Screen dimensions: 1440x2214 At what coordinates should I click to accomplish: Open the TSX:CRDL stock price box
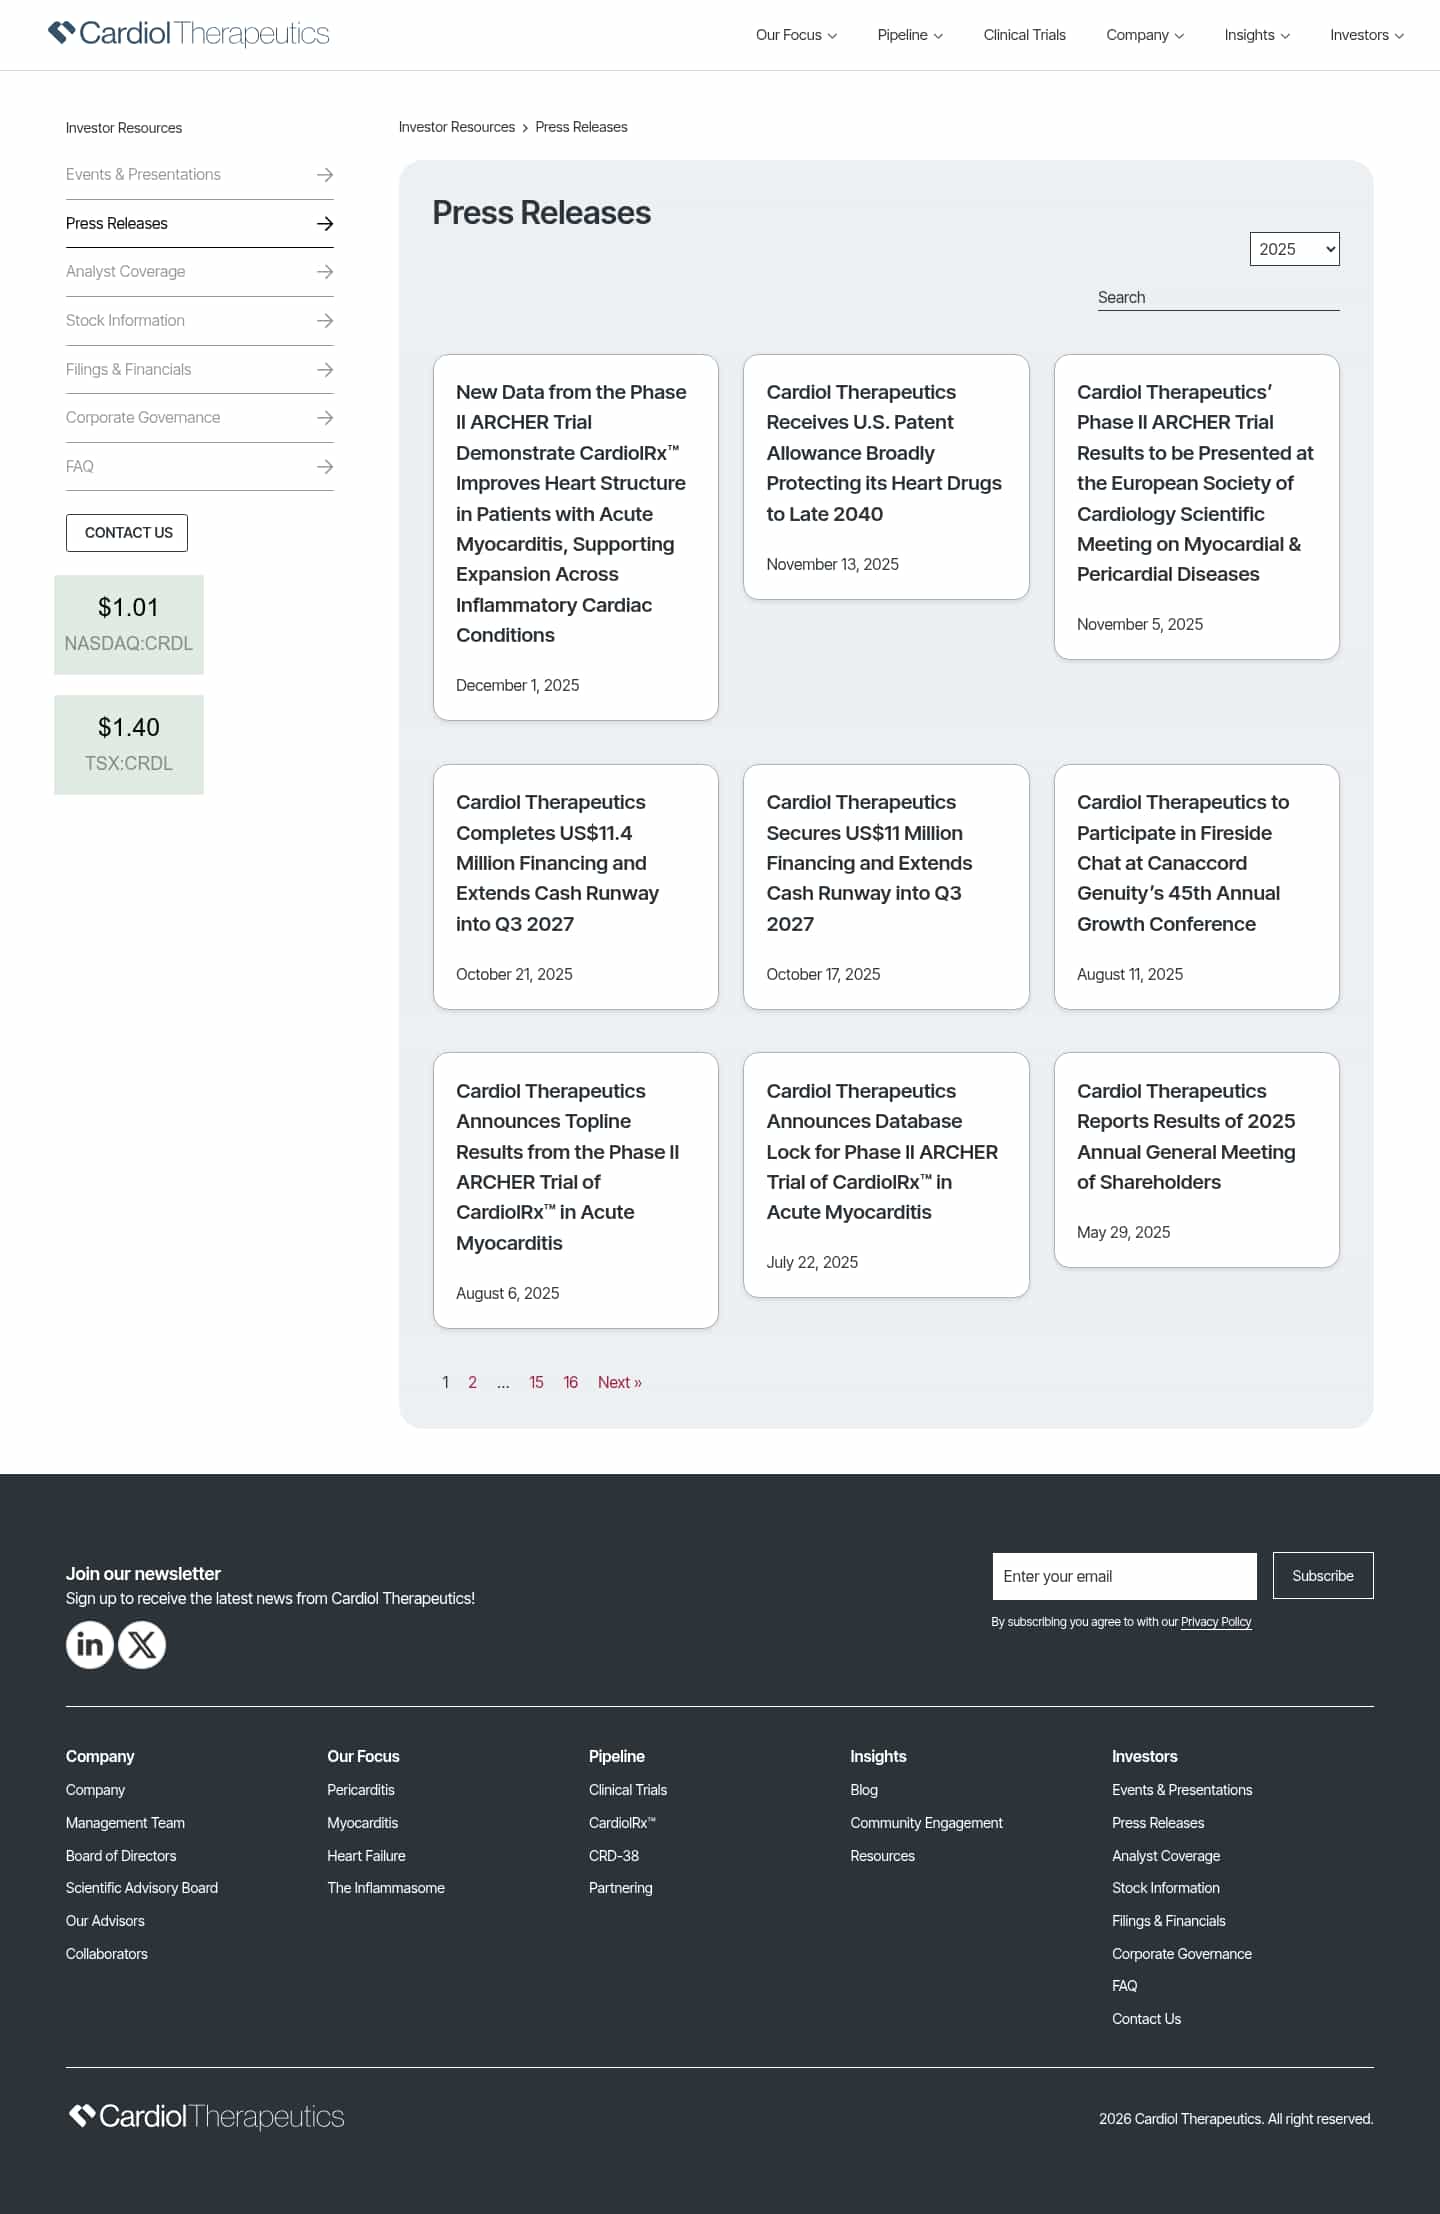click(129, 745)
